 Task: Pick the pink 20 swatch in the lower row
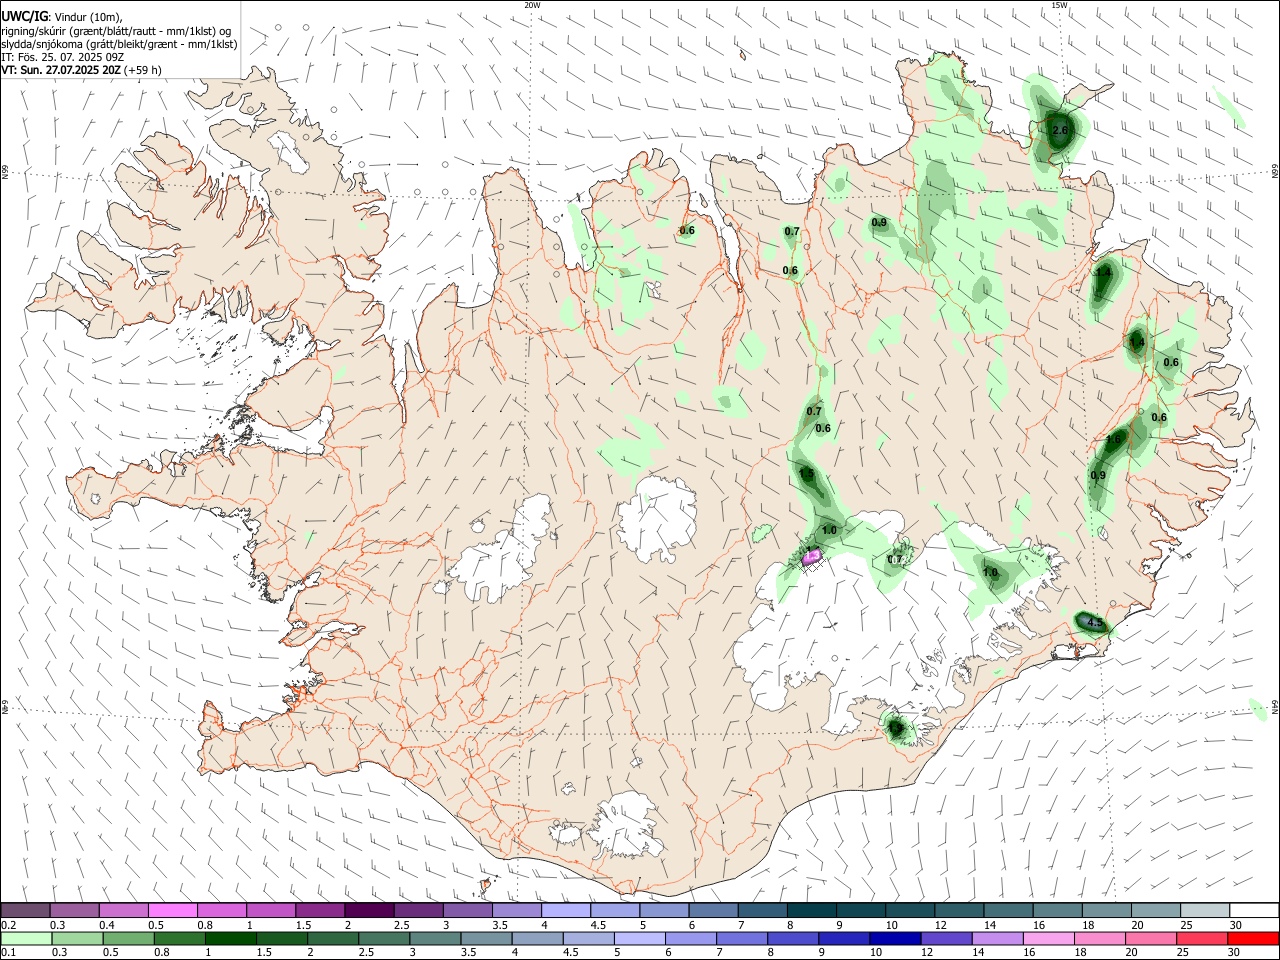[x=1151, y=938]
